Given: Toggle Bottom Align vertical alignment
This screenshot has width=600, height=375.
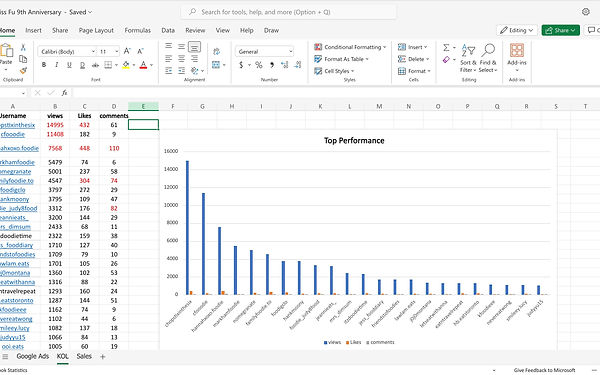Looking at the screenshot, I should tap(194, 47).
